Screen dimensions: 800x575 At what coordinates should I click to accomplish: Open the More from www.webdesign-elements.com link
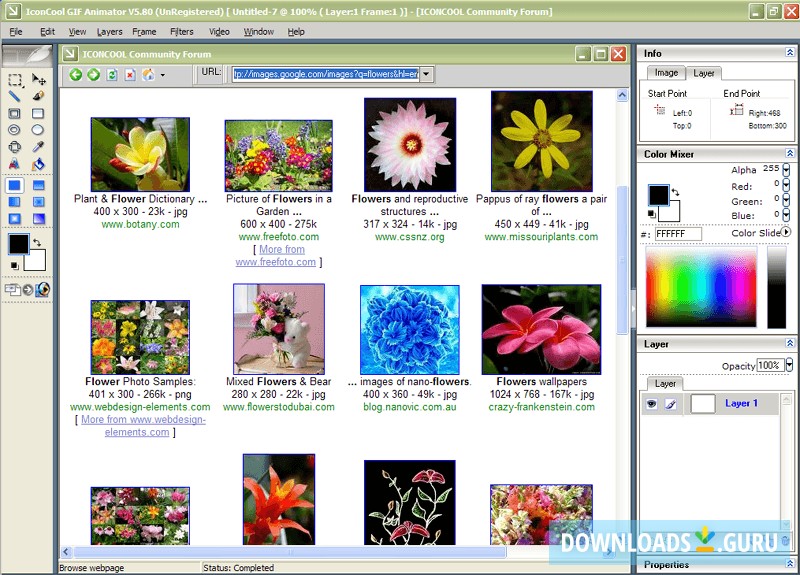point(143,426)
